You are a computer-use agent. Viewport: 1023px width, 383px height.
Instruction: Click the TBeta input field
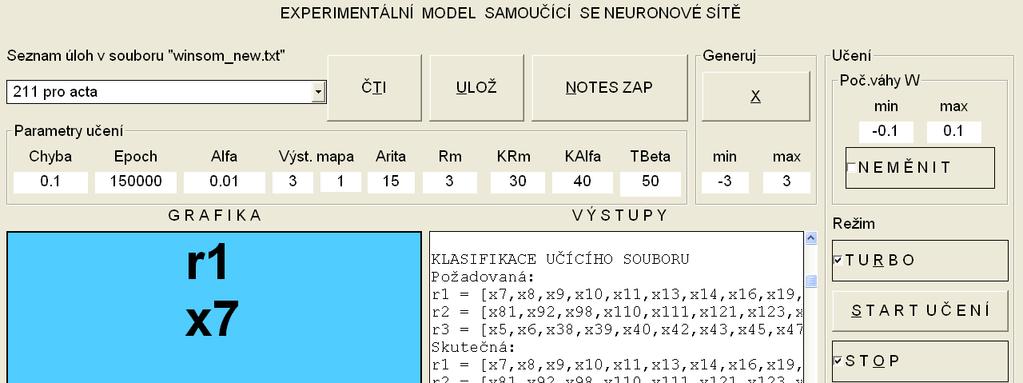click(x=650, y=182)
